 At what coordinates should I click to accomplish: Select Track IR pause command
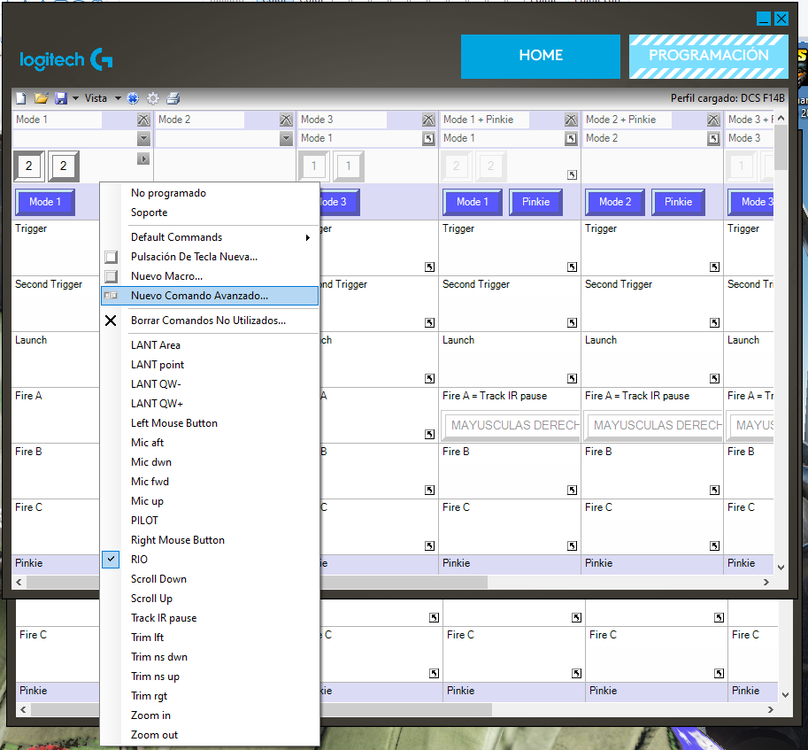[210, 618]
